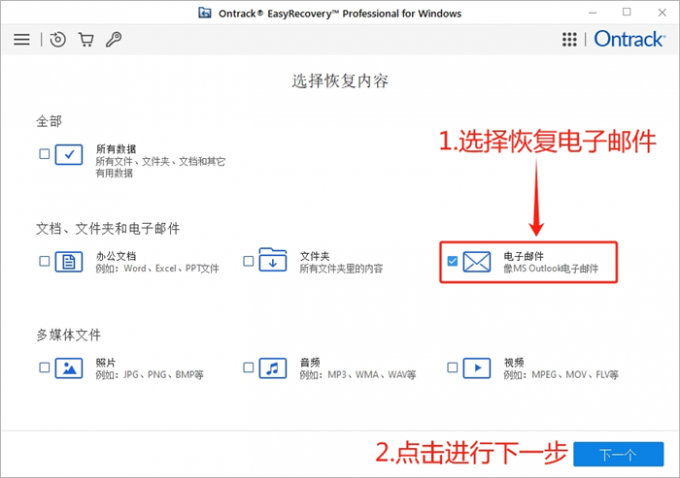Open the apps grid icon
The height and width of the screenshot is (478, 680).
pyautogui.click(x=569, y=39)
